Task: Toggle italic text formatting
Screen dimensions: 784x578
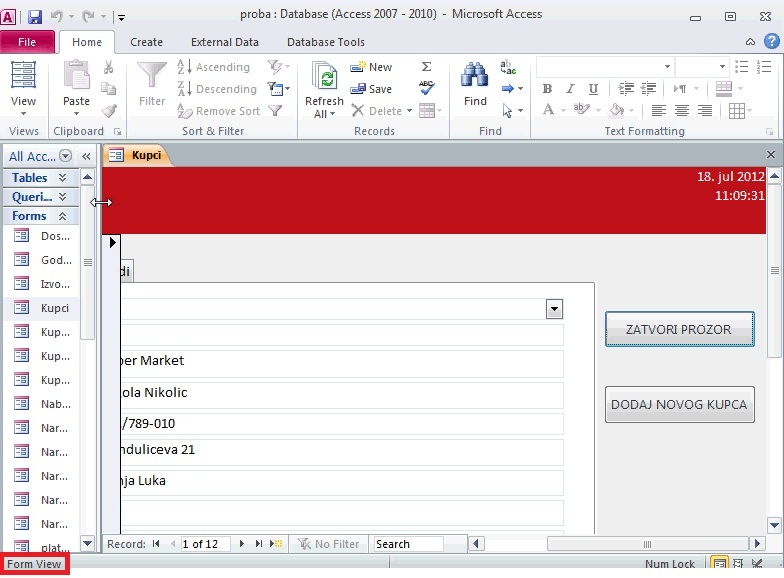Action: (570, 89)
